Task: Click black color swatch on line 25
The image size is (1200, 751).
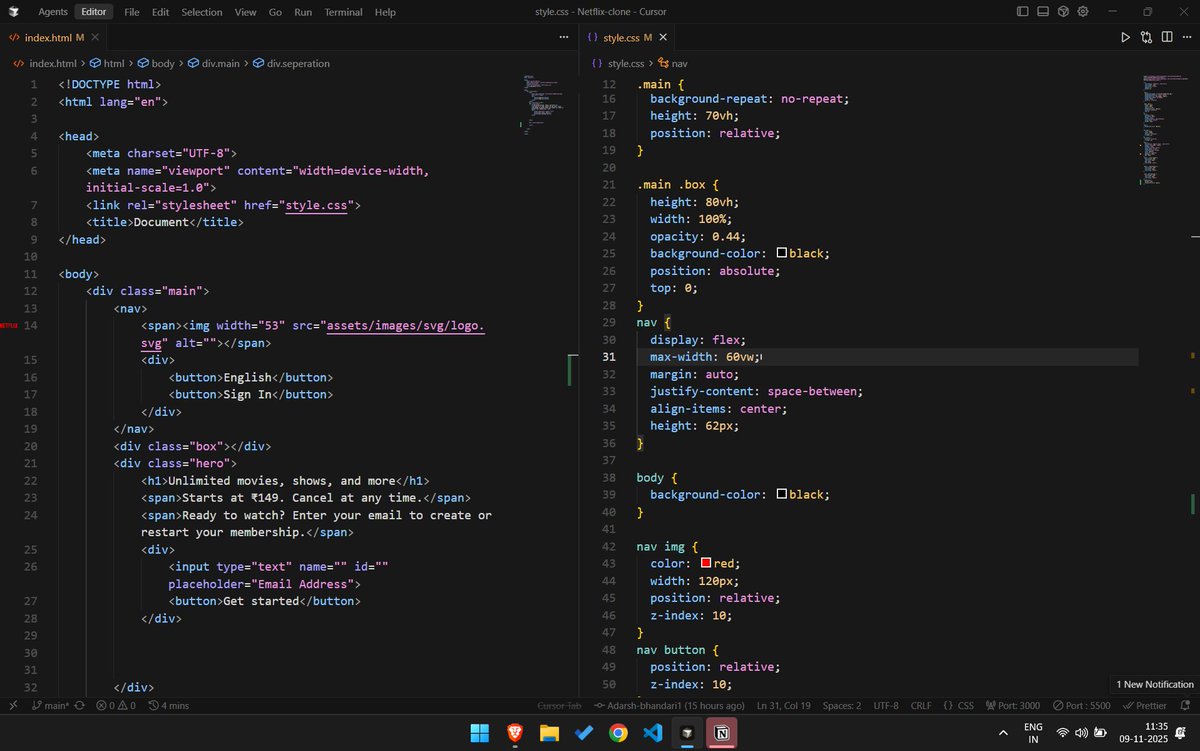Action: [782, 253]
